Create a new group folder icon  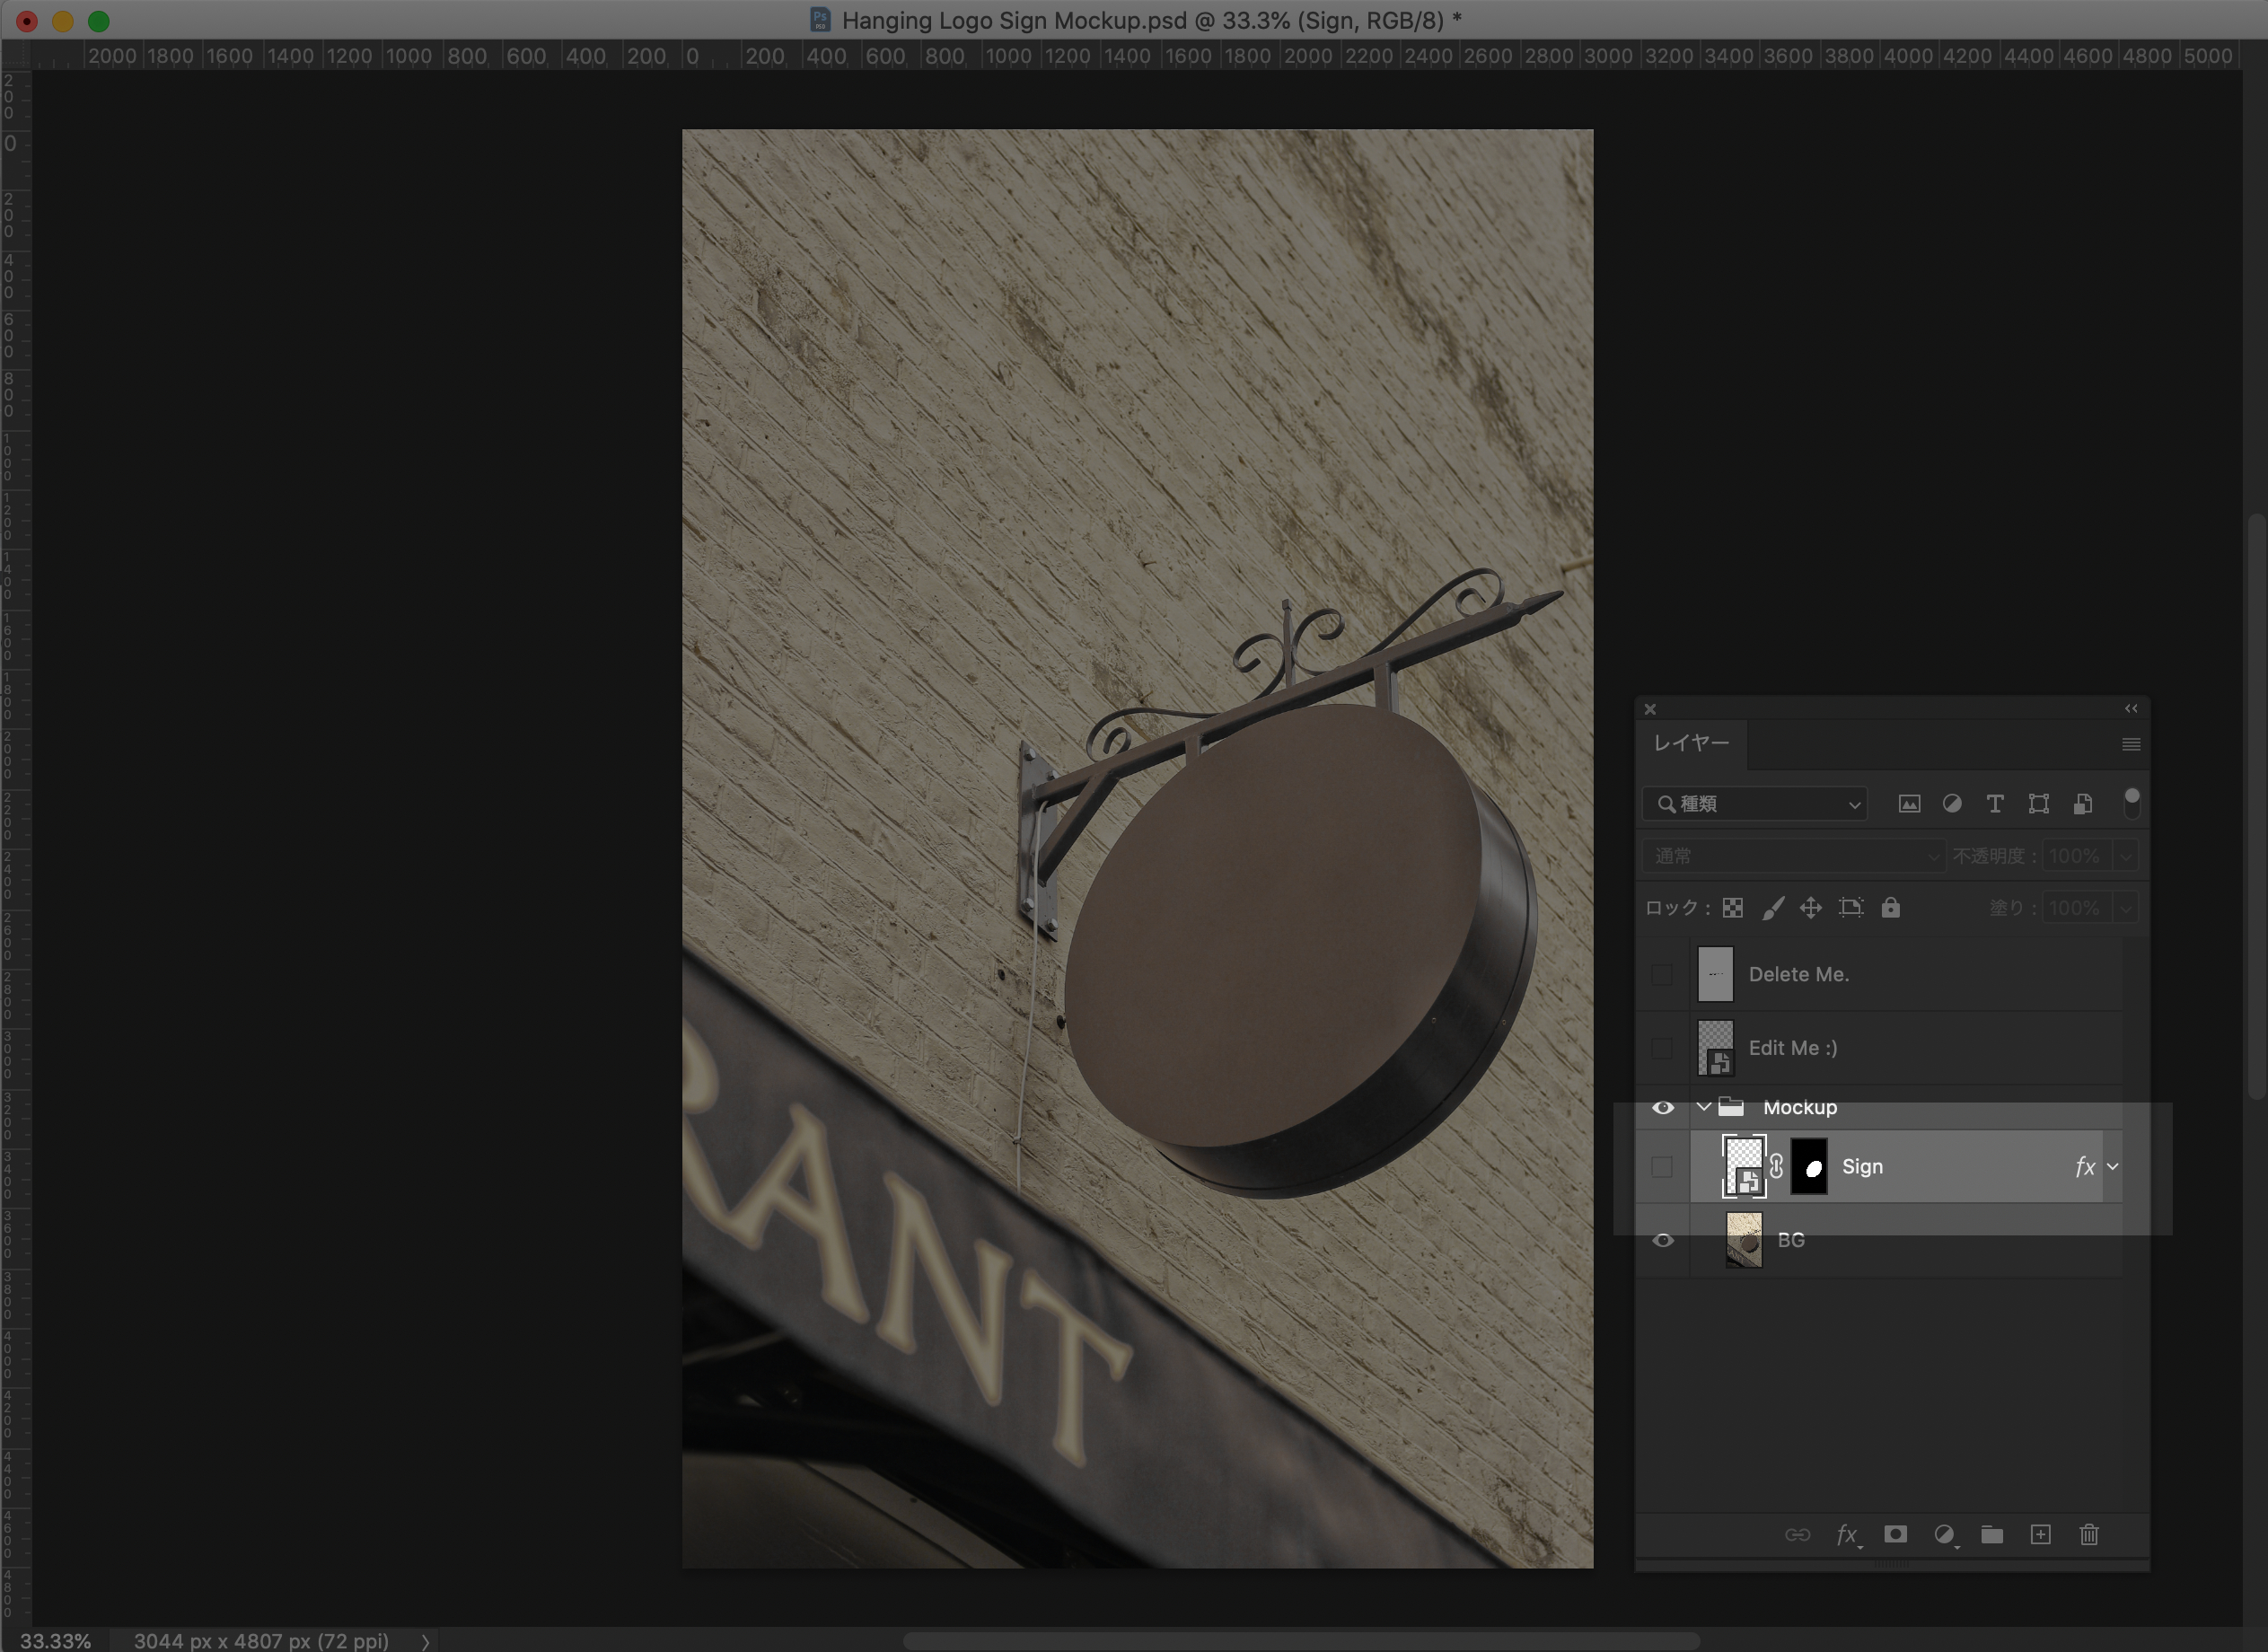(x=1992, y=1535)
